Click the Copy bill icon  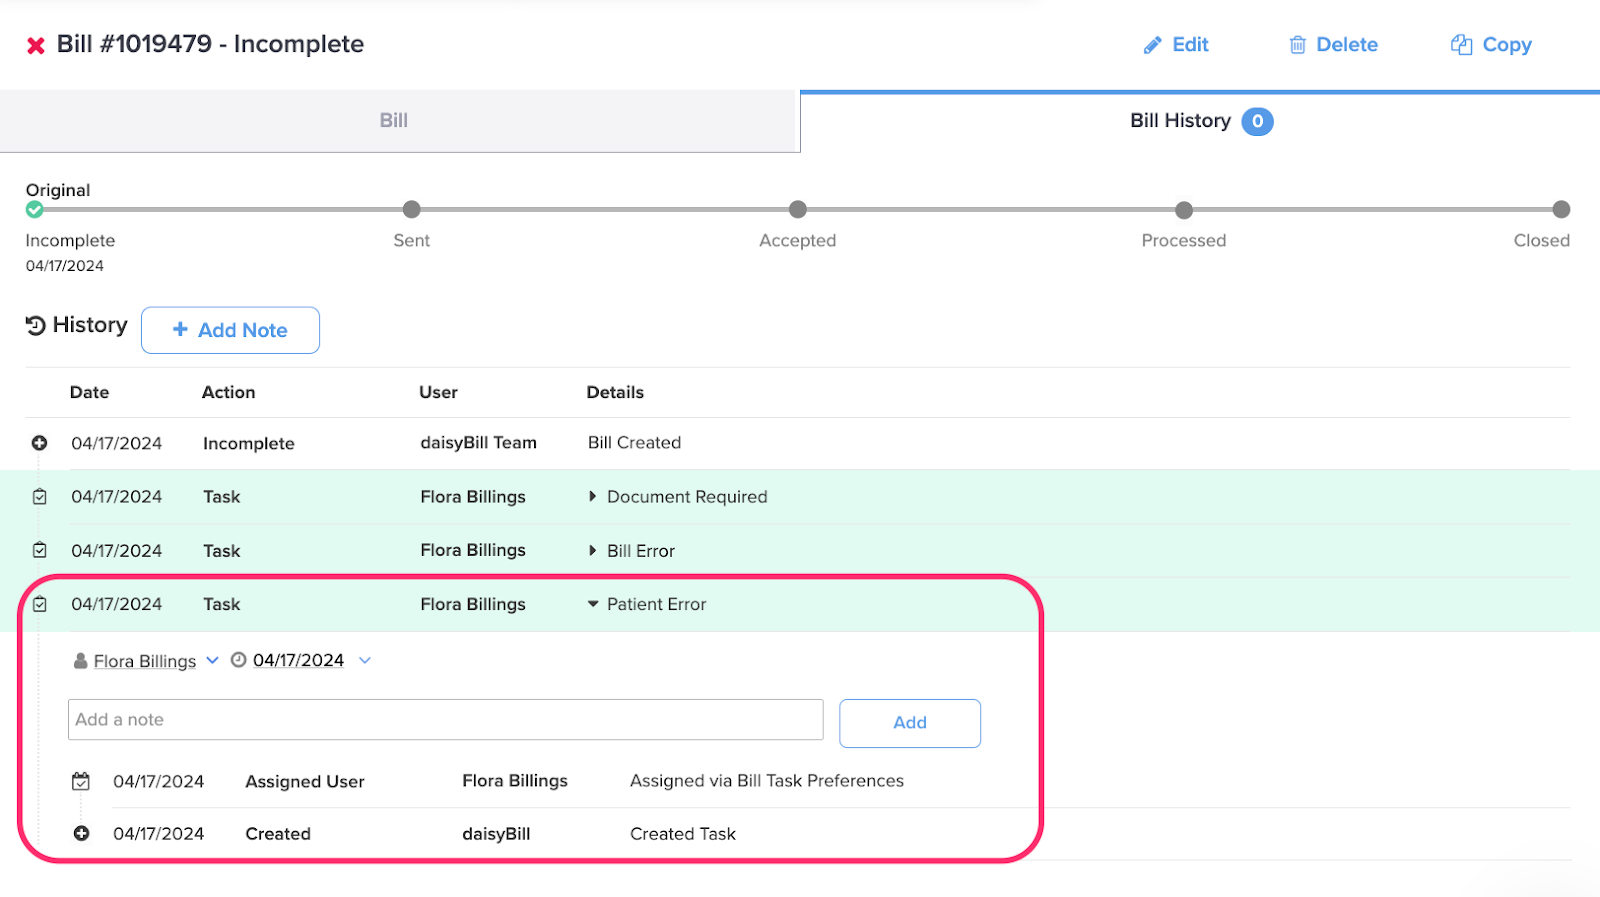[1461, 45]
